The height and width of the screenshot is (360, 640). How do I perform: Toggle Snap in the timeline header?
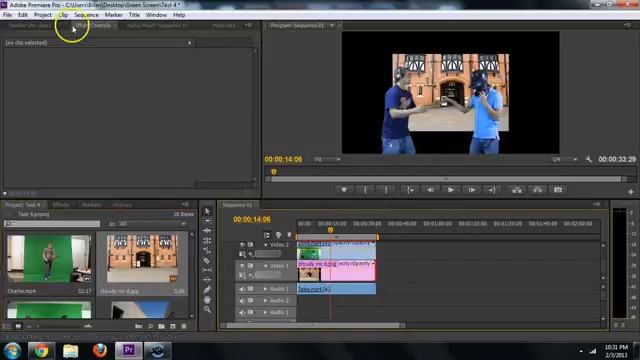267,235
